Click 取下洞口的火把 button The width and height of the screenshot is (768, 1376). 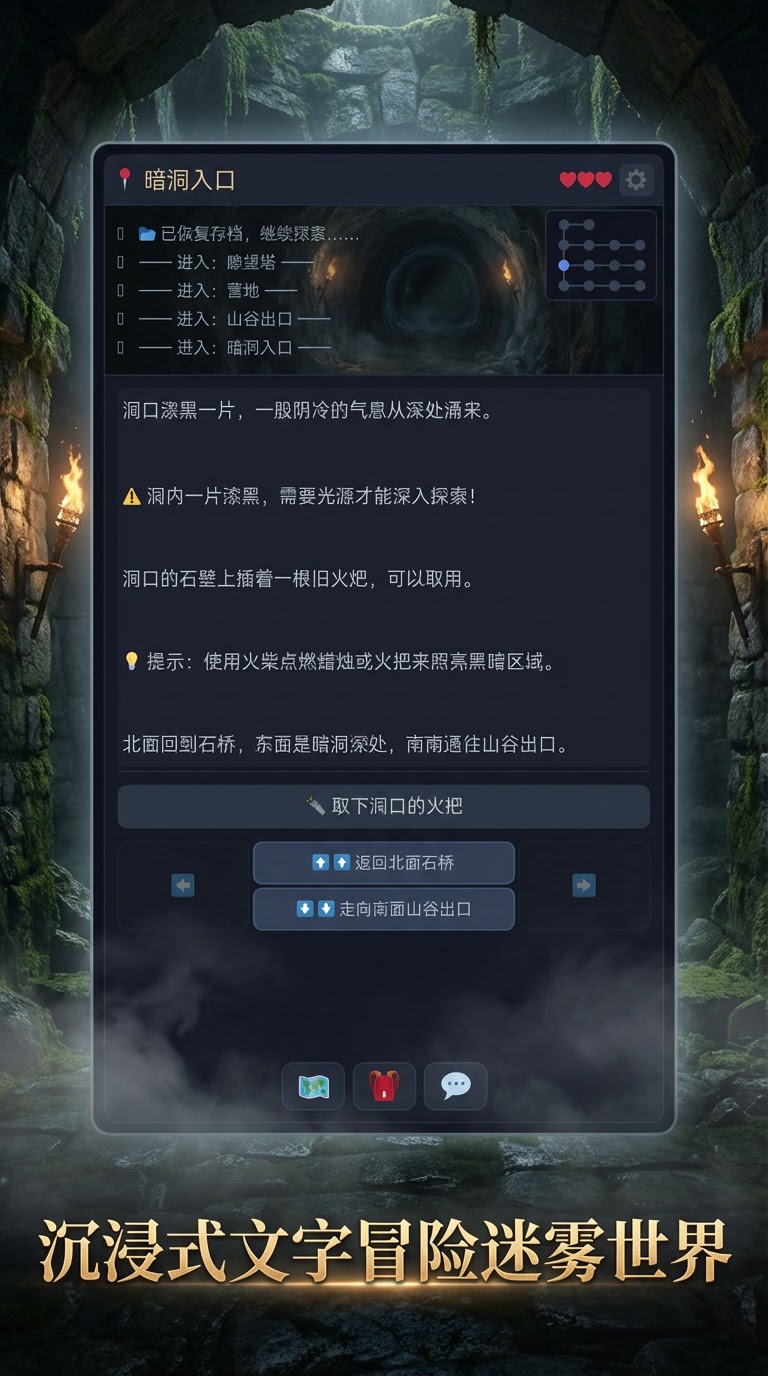(384, 806)
